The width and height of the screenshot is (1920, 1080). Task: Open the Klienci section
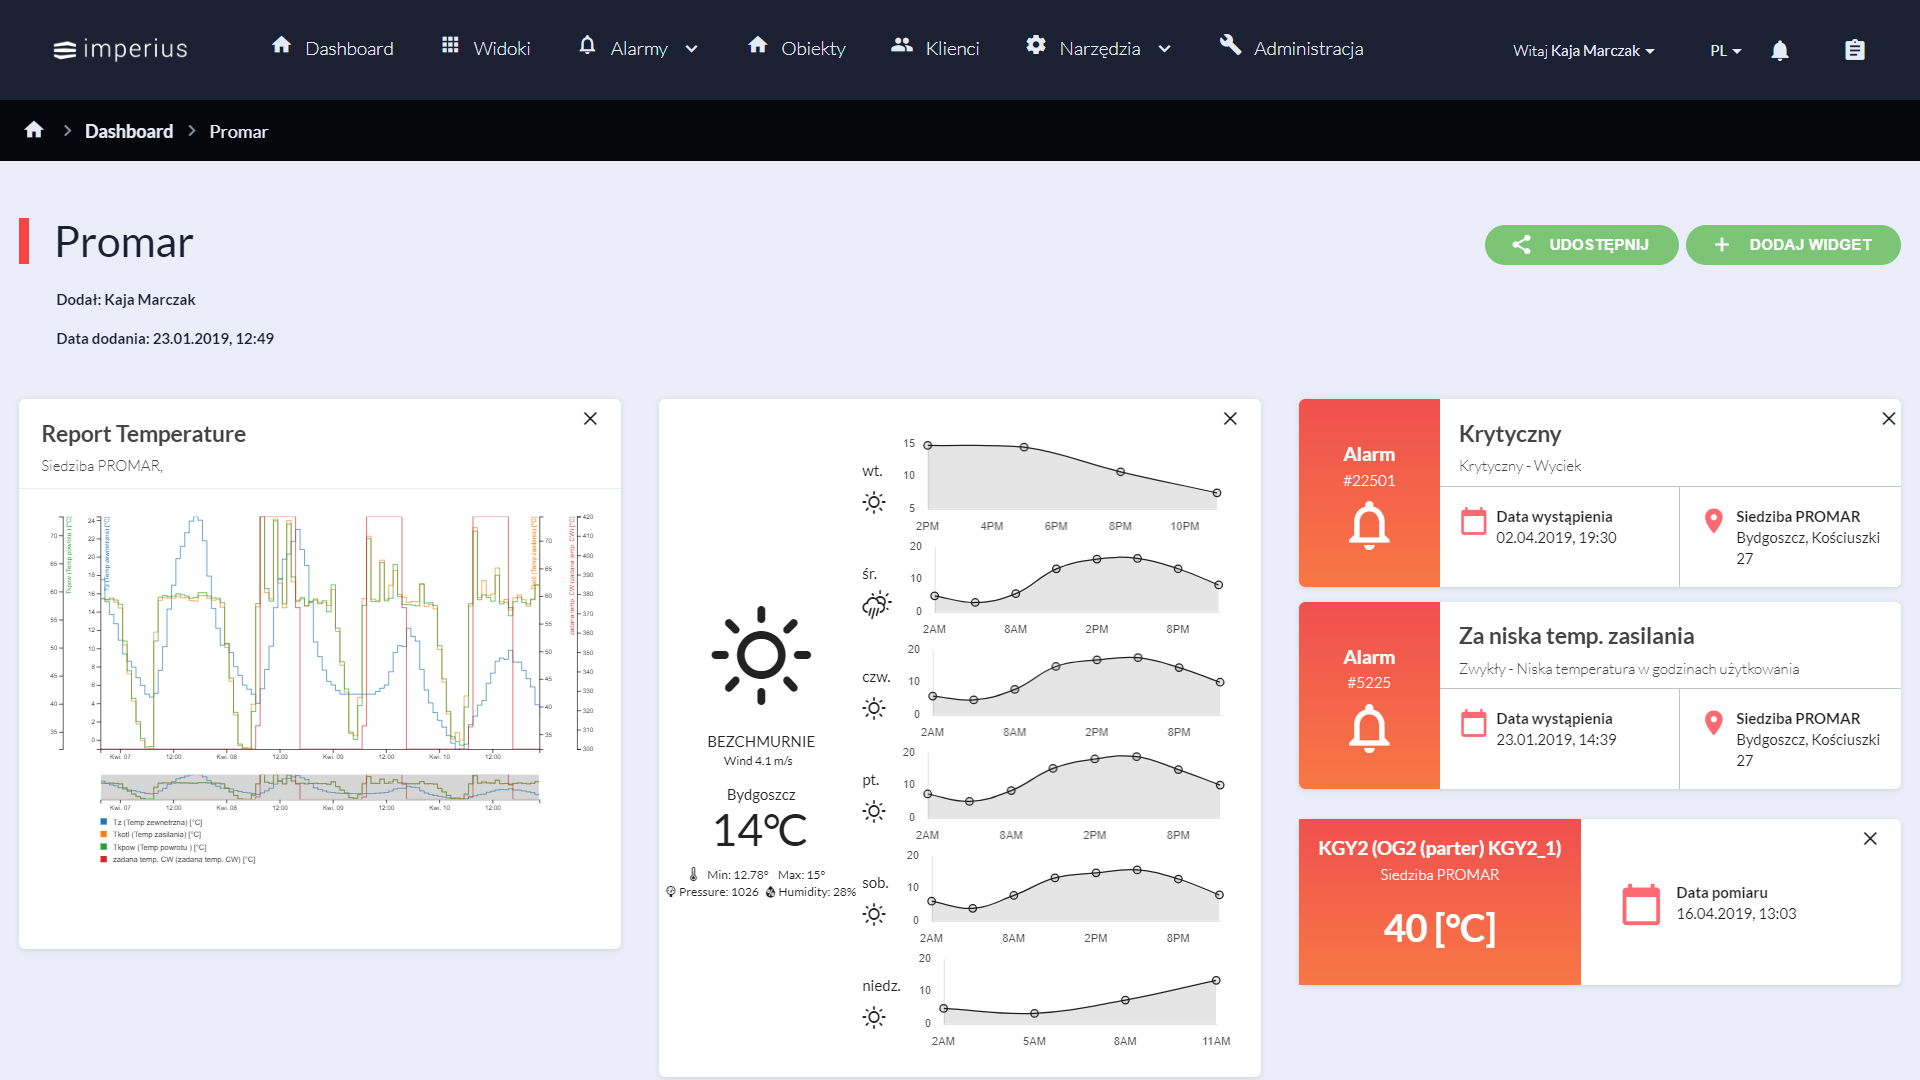[935, 48]
